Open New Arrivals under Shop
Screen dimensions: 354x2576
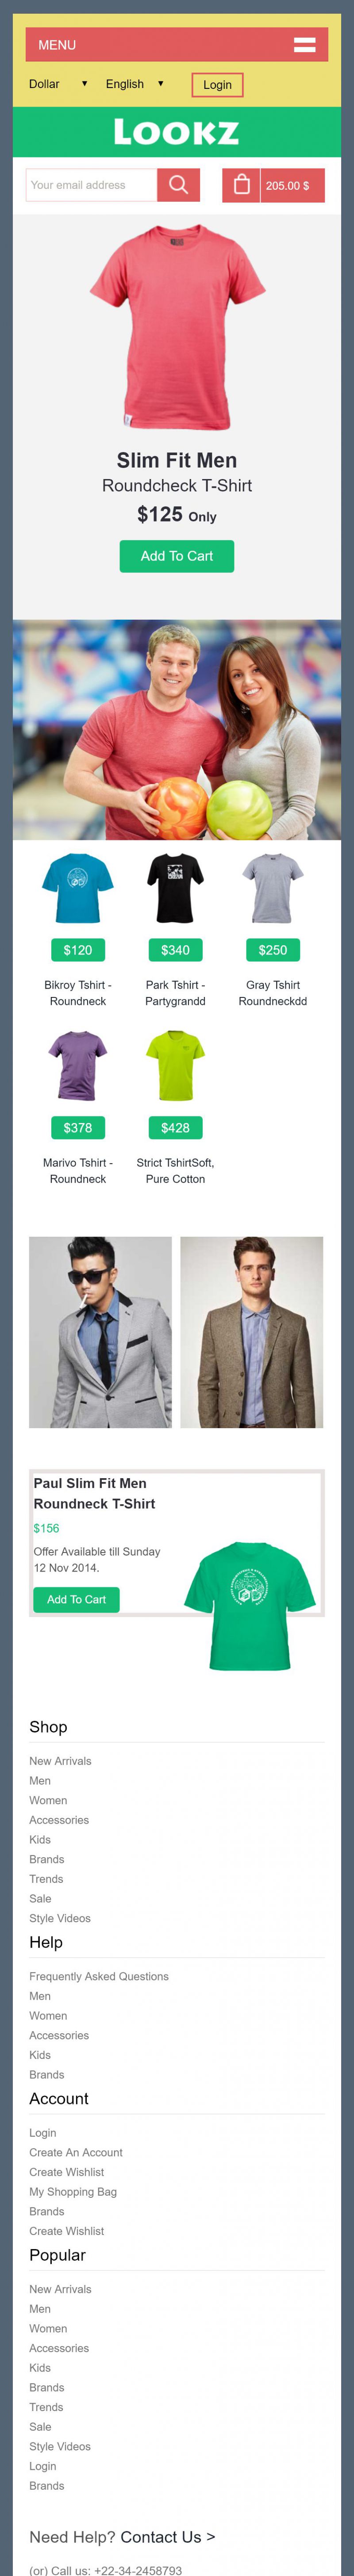pos(60,1761)
